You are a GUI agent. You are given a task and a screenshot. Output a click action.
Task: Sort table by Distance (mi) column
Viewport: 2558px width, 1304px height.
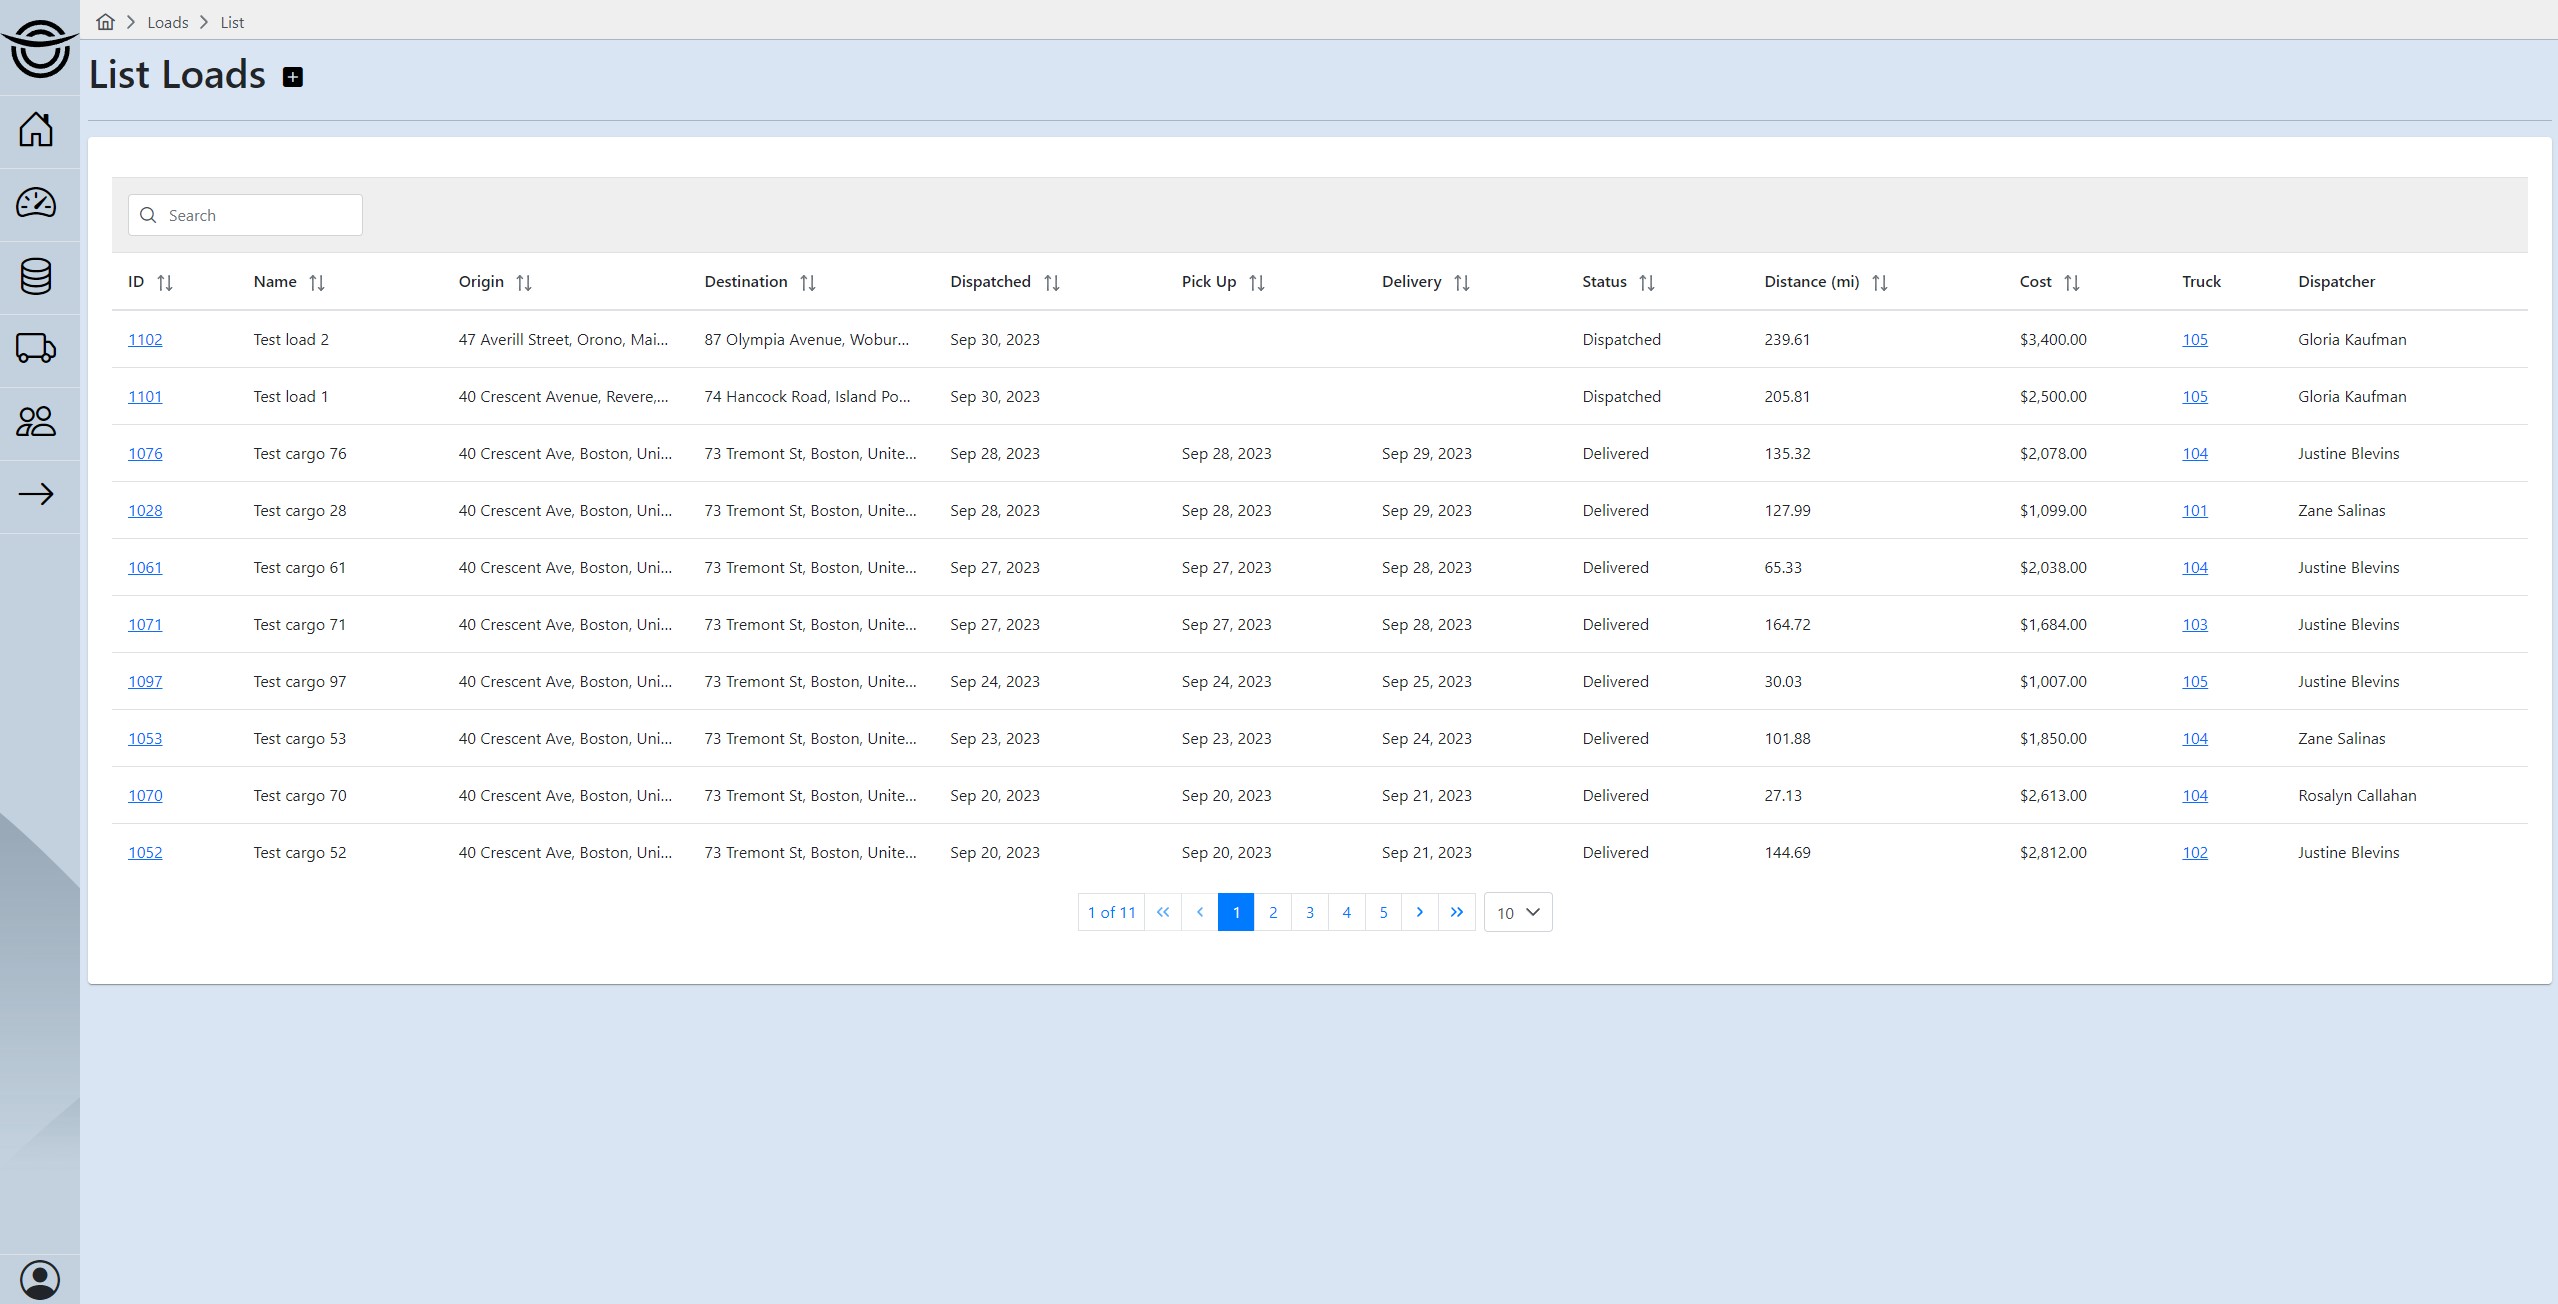click(1879, 283)
